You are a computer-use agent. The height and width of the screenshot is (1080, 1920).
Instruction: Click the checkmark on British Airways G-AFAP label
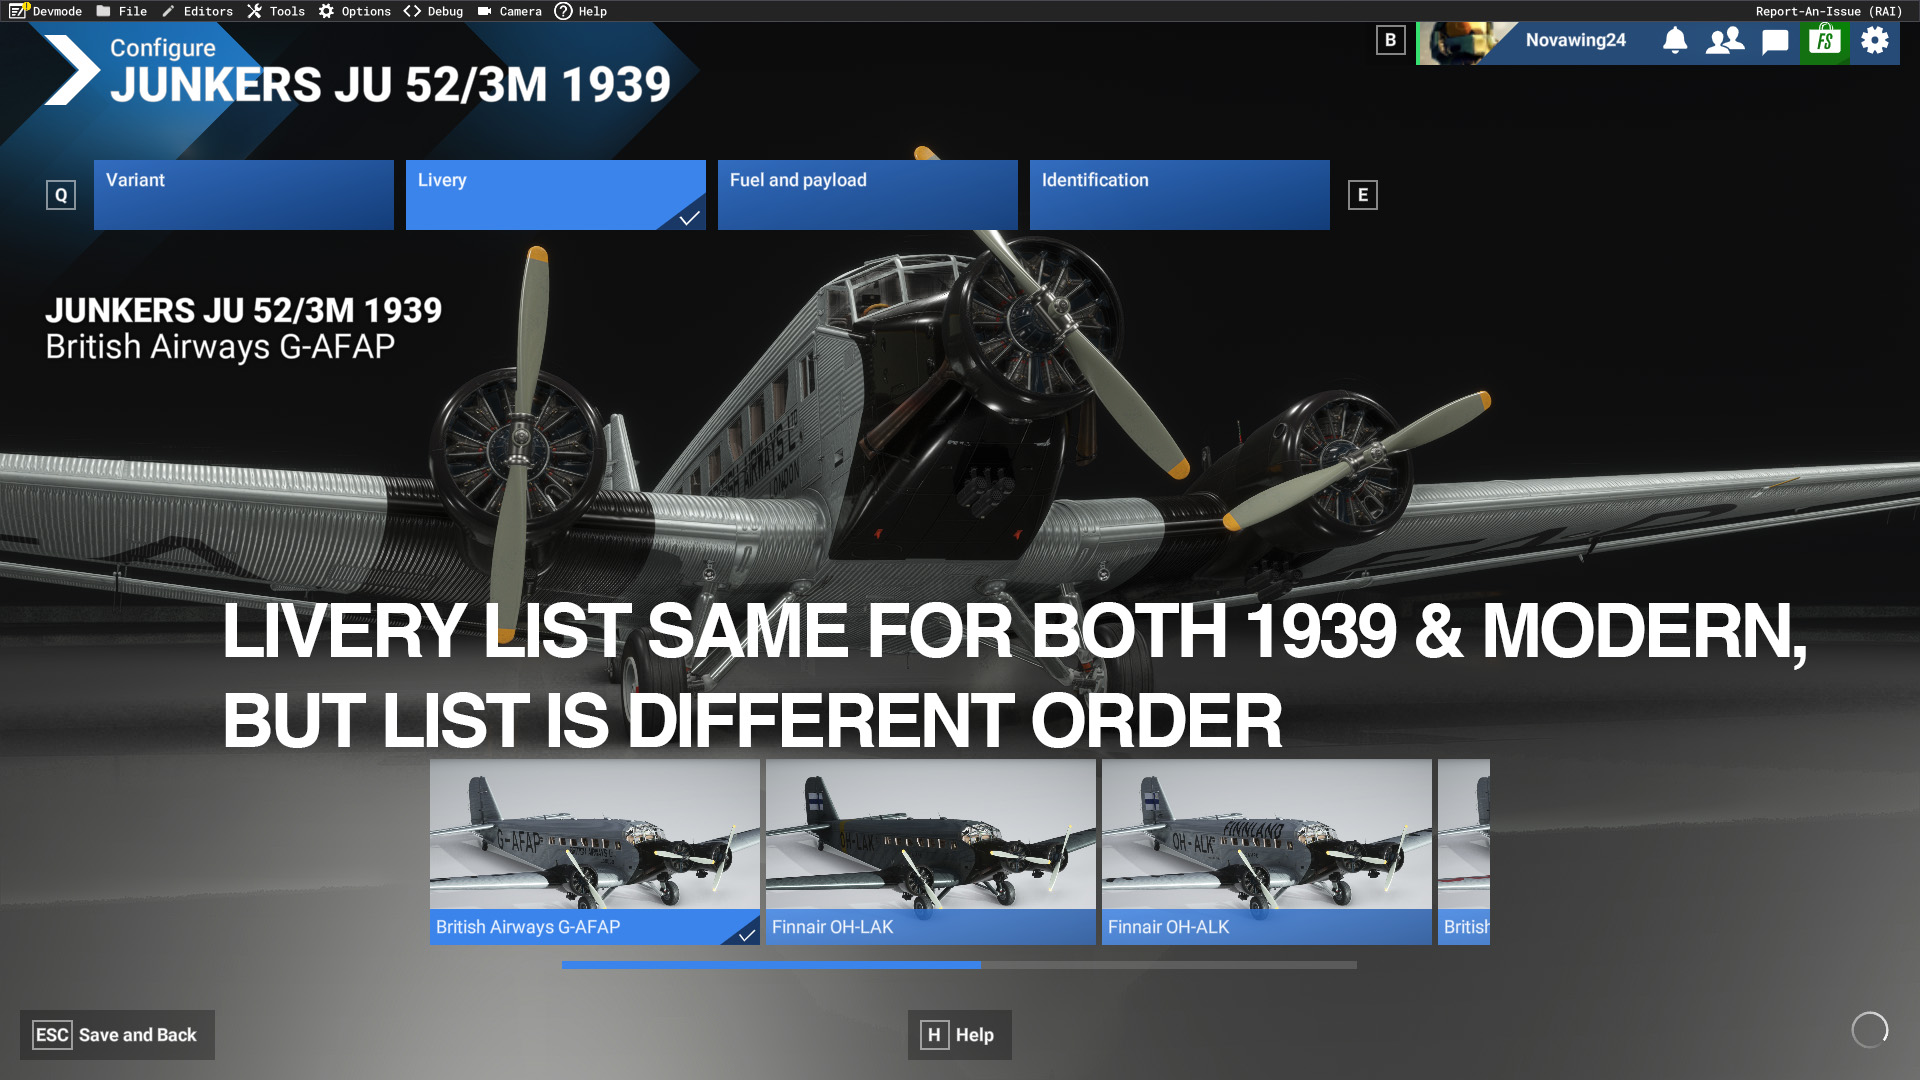746,935
